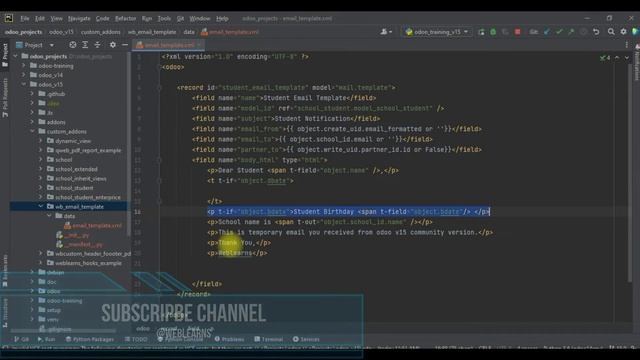This screenshot has height=360, width=640.
Task: Click Collapse All in Project panel
Action: click(98, 45)
